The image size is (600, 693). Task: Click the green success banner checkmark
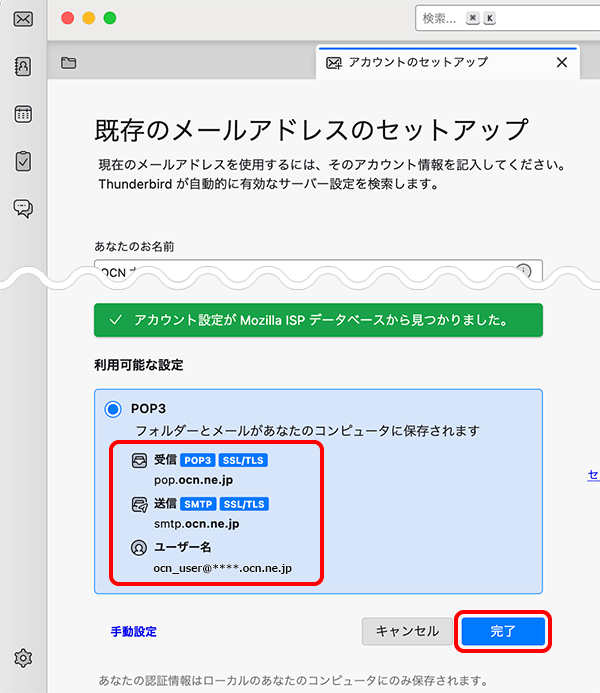[116, 321]
